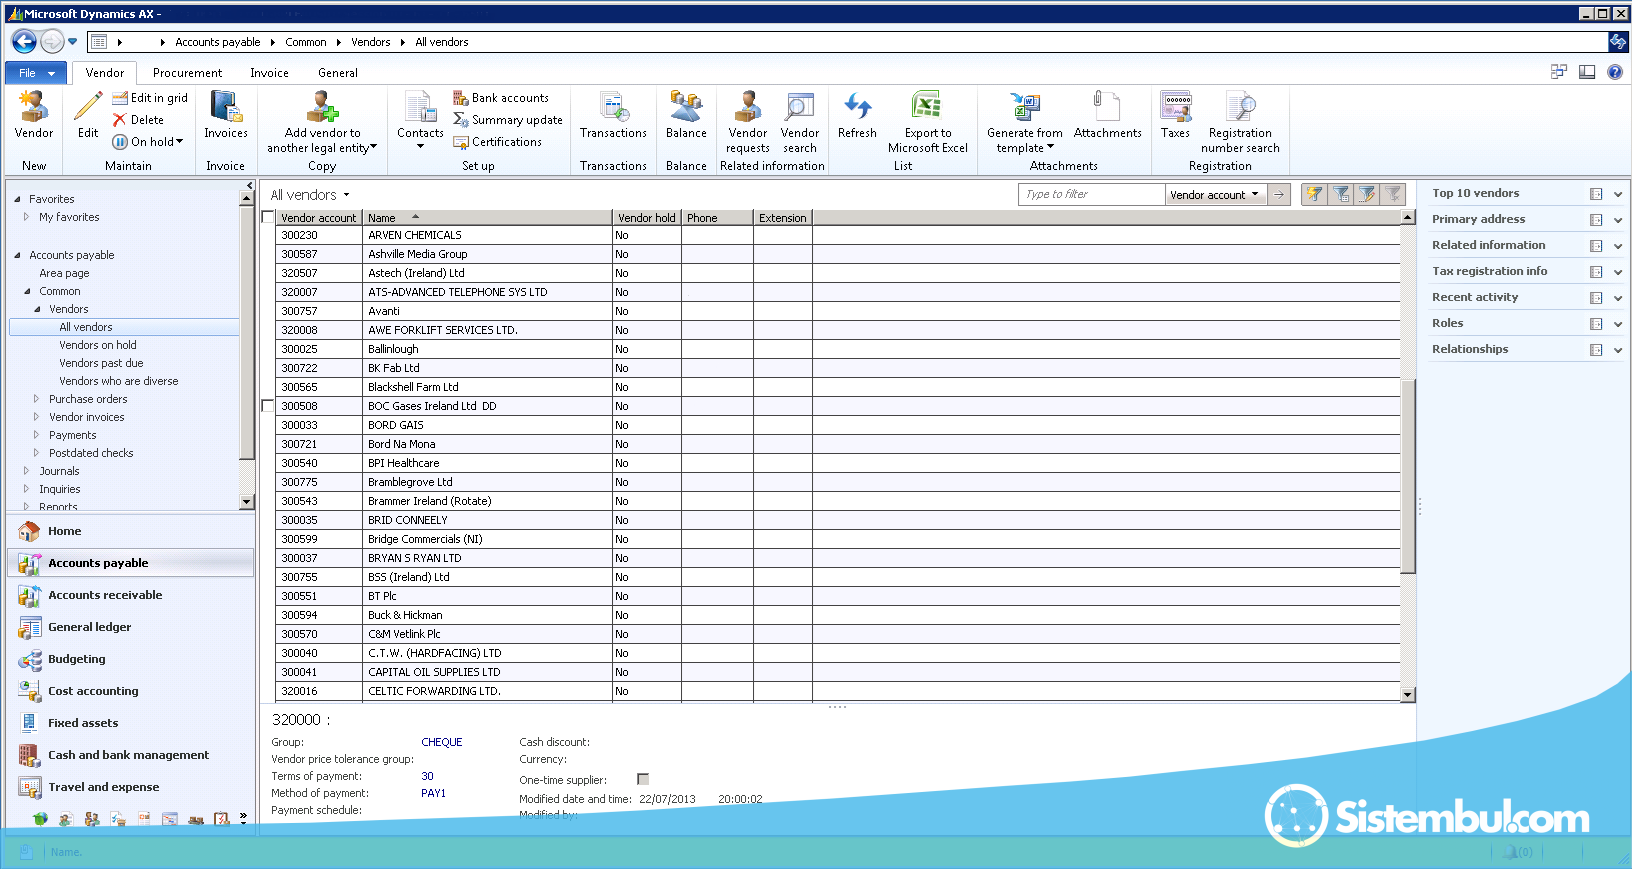1632x869 pixels.
Task: Open Registration number search
Action: [x=1240, y=122]
